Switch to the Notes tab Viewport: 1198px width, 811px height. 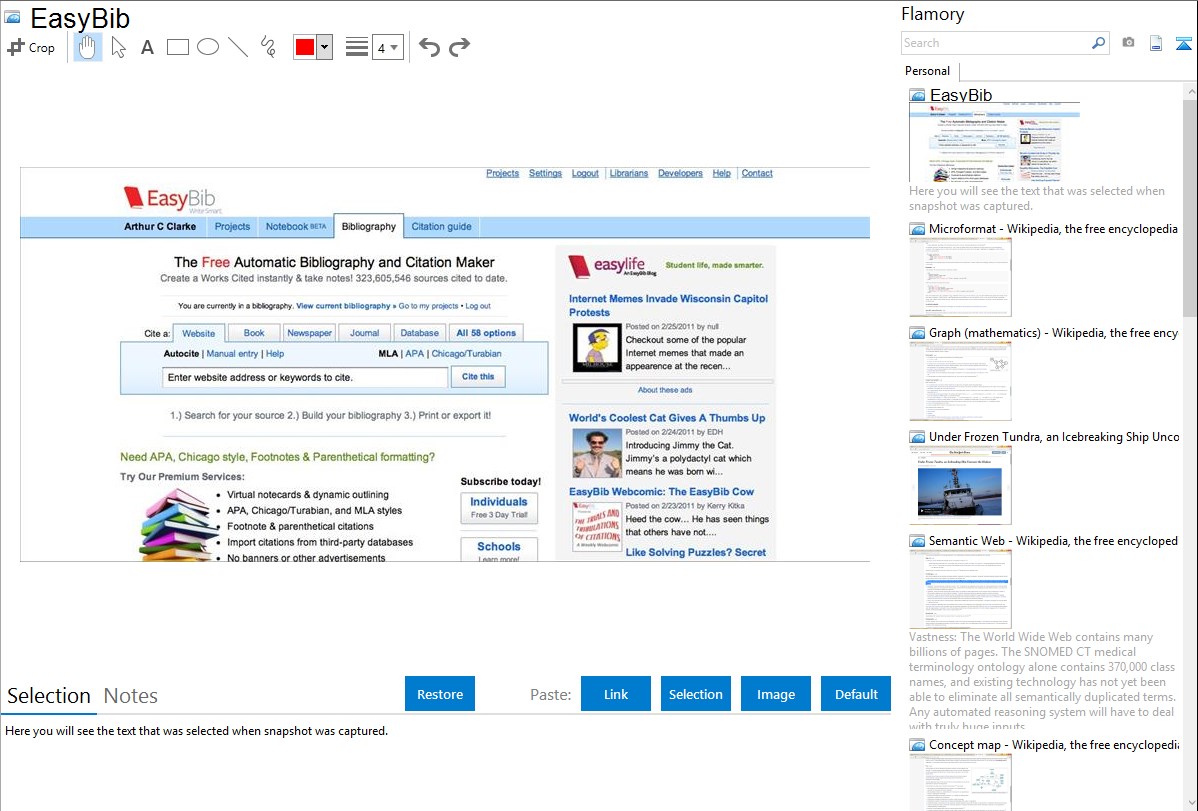(131, 696)
